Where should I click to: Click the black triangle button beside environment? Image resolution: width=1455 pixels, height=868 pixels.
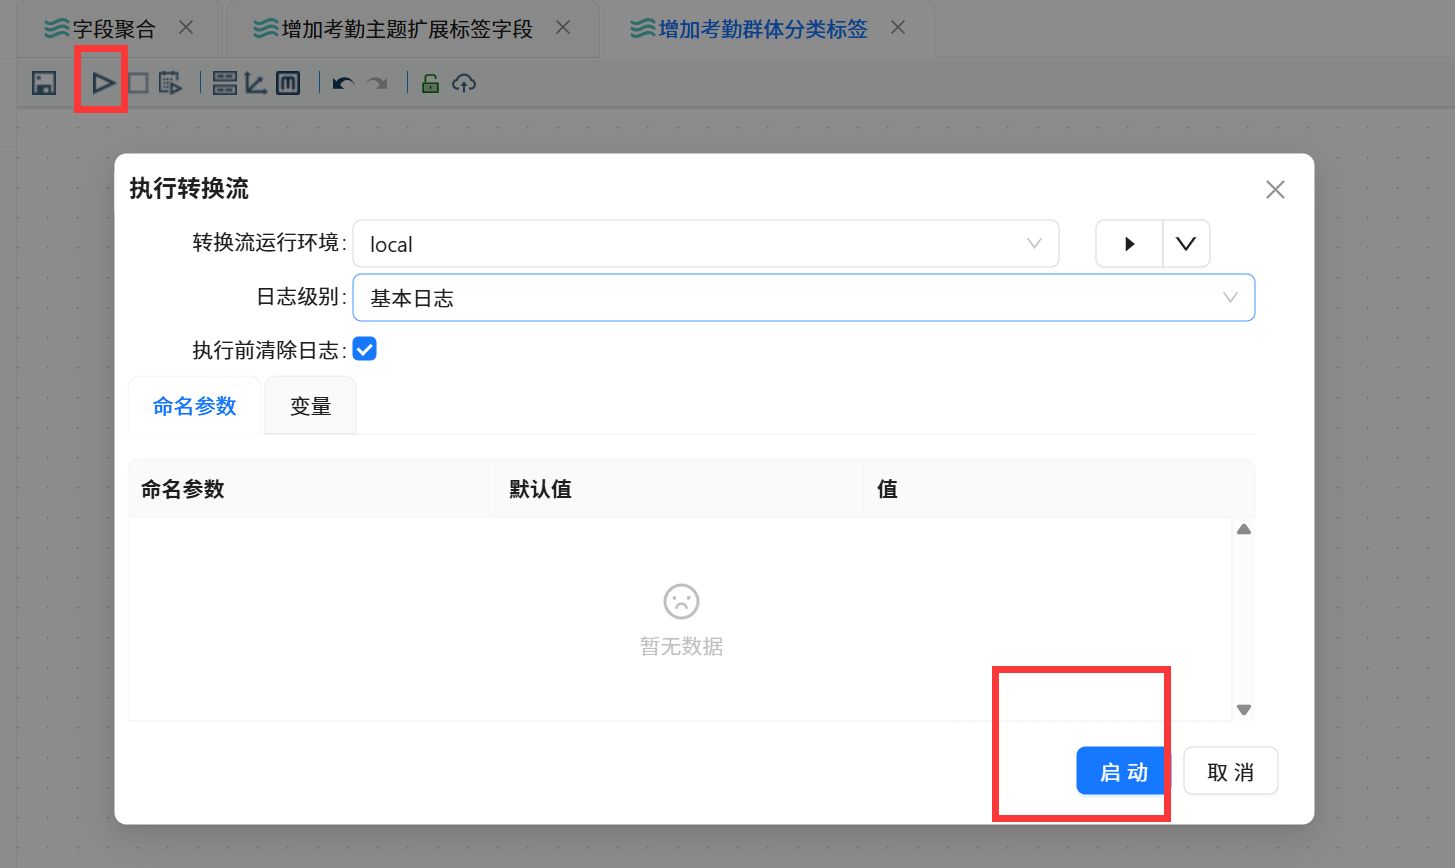point(1129,244)
